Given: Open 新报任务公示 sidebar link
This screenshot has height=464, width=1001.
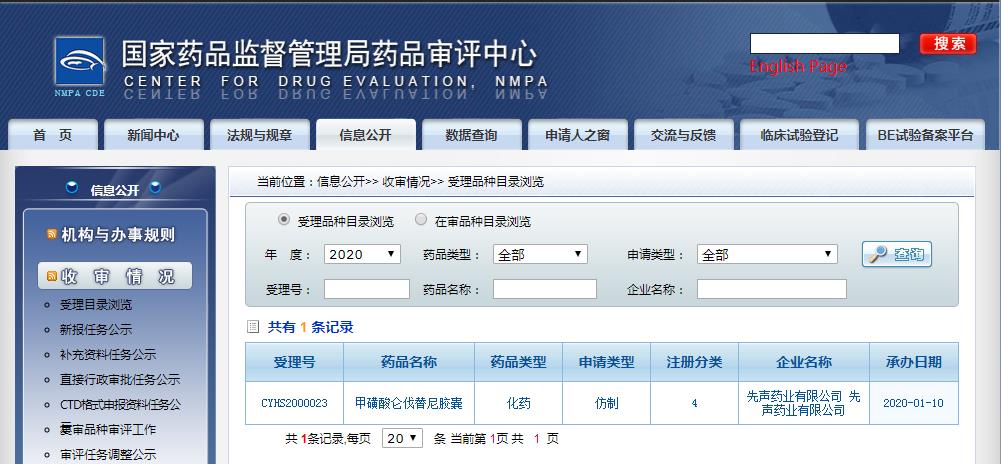Looking at the screenshot, I should [96, 329].
